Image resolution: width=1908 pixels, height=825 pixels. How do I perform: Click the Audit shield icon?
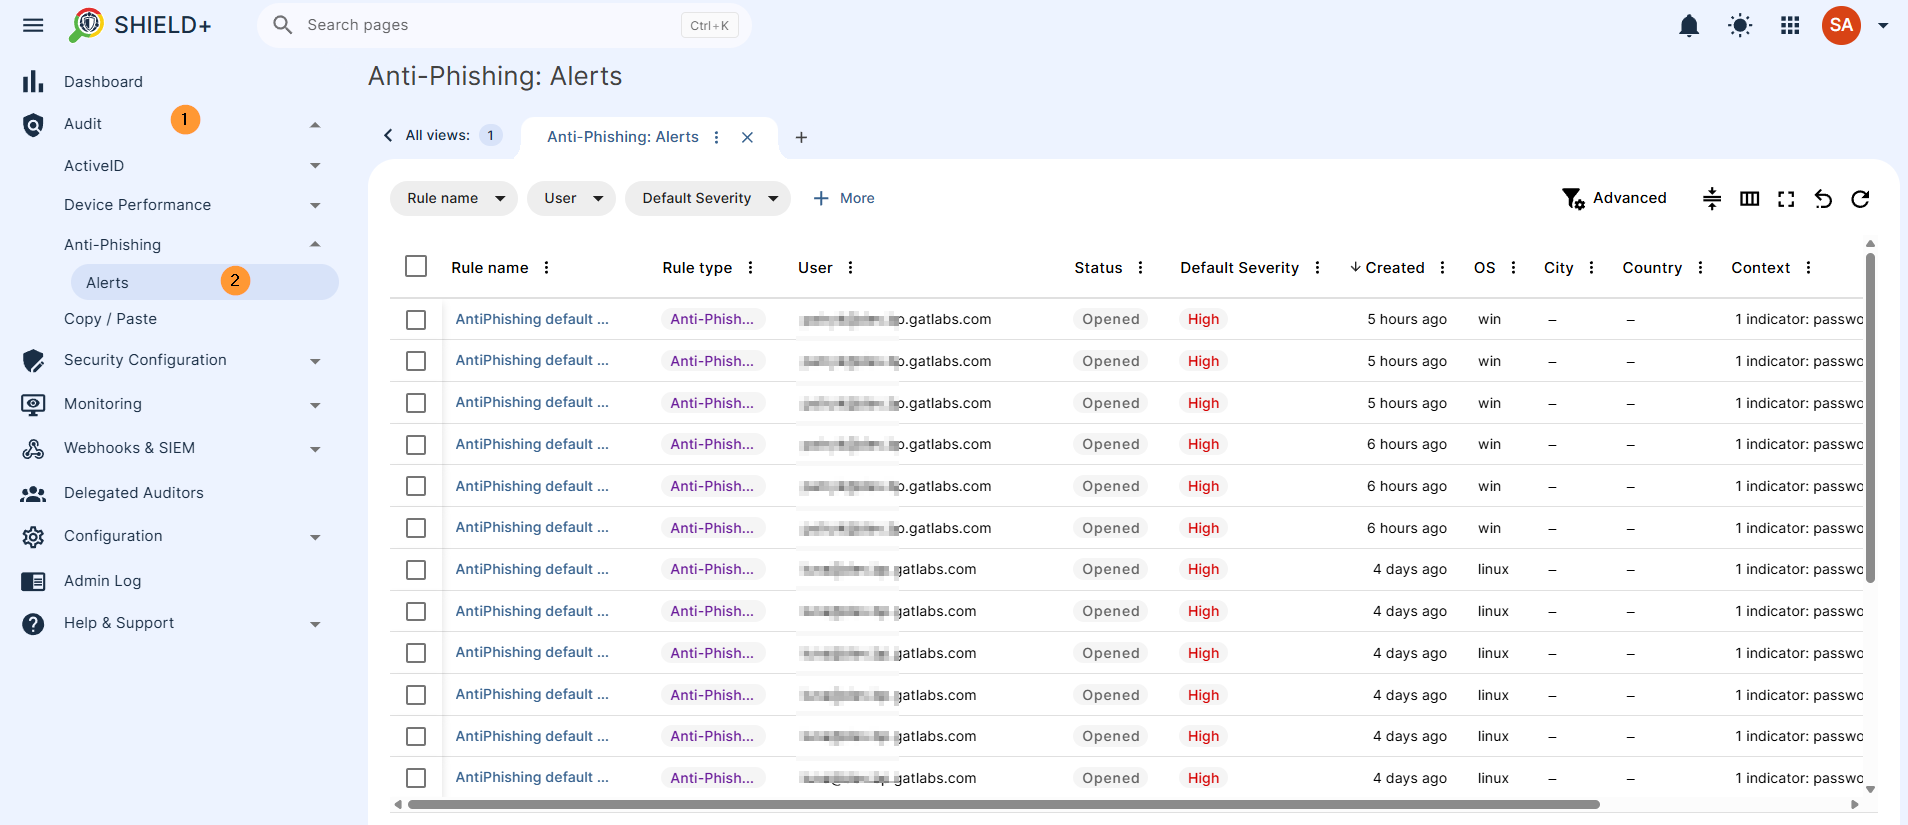coord(33,125)
